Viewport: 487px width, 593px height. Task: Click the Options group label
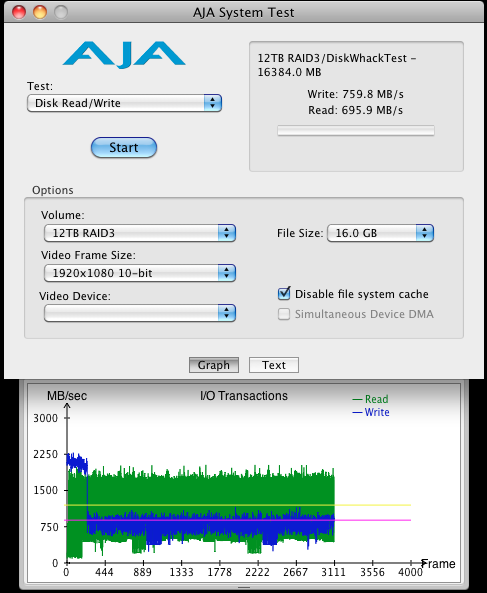coord(53,190)
